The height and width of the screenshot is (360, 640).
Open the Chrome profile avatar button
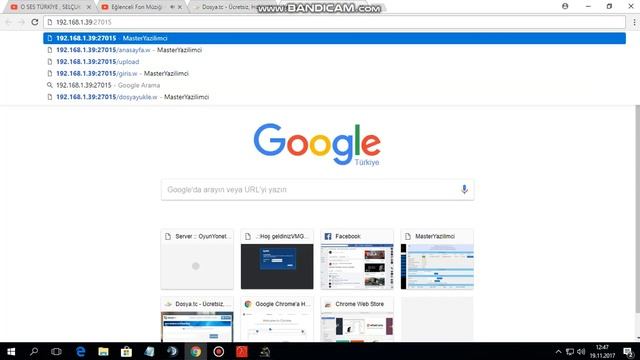(x=565, y=6)
